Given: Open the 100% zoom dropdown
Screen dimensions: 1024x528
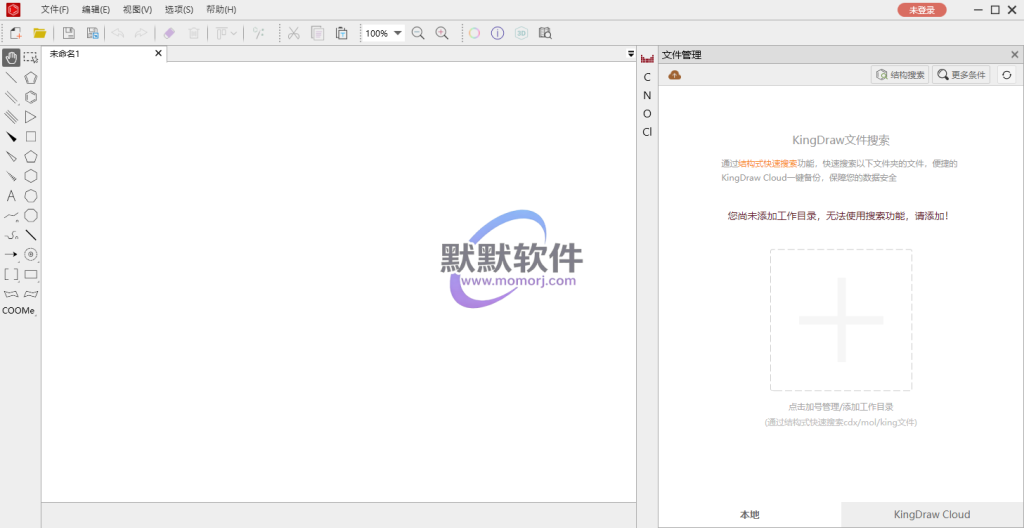Looking at the screenshot, I should (398, 33).
